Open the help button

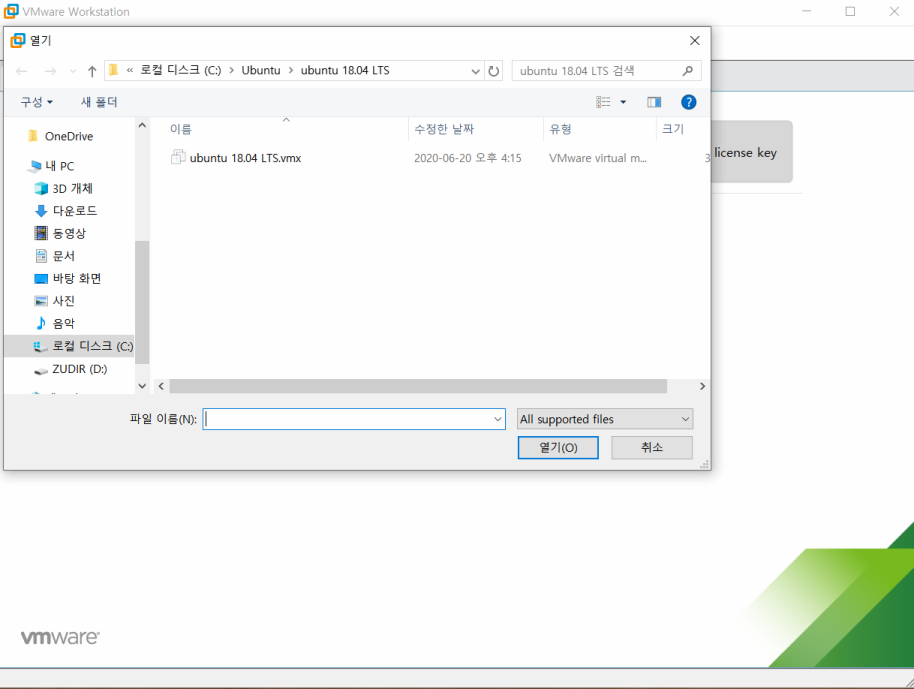[688, 102]
